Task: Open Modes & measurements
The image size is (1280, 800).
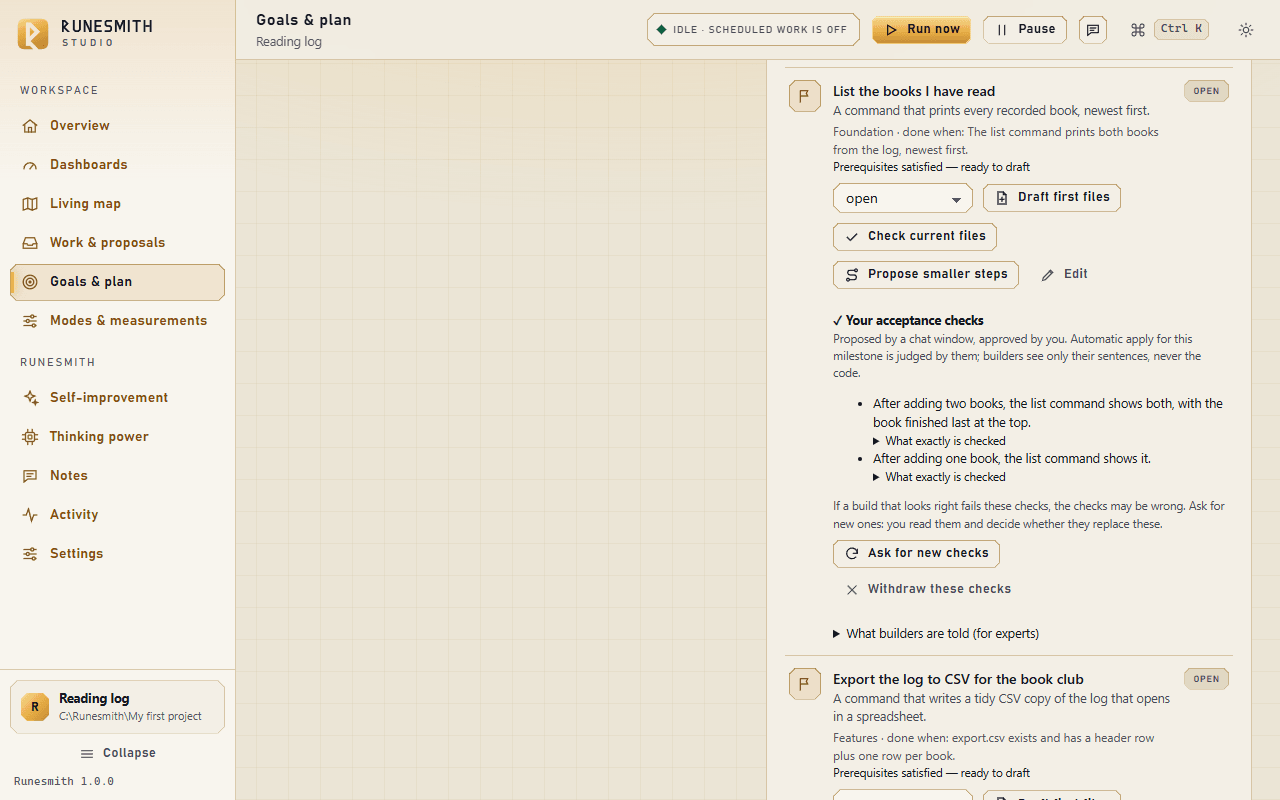Action: [117, 321]
